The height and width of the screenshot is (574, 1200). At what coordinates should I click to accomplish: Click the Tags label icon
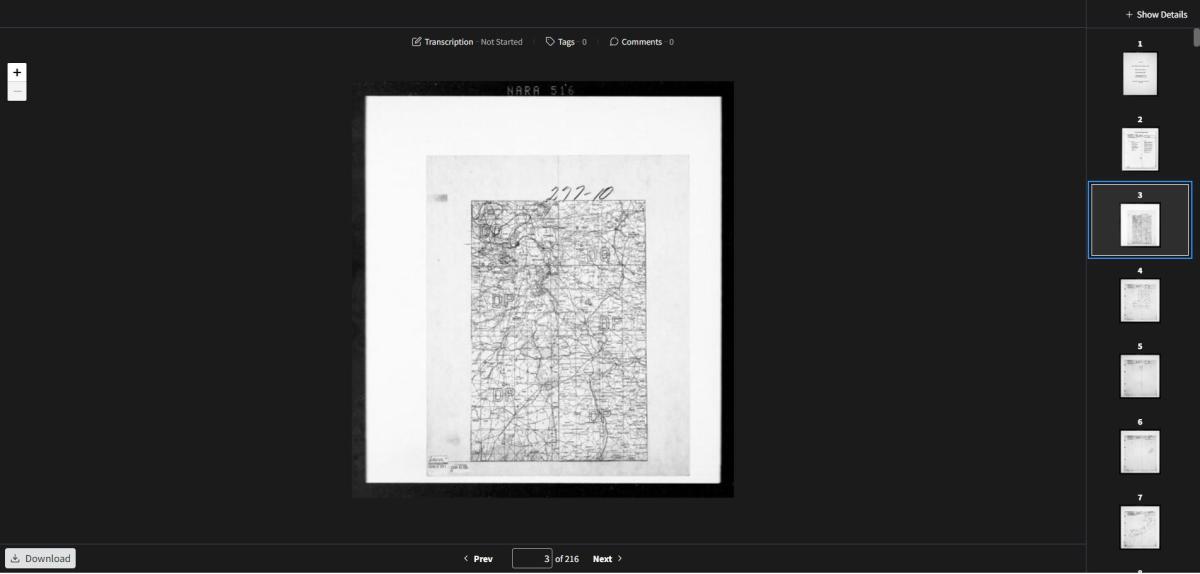tap(550, 42)
